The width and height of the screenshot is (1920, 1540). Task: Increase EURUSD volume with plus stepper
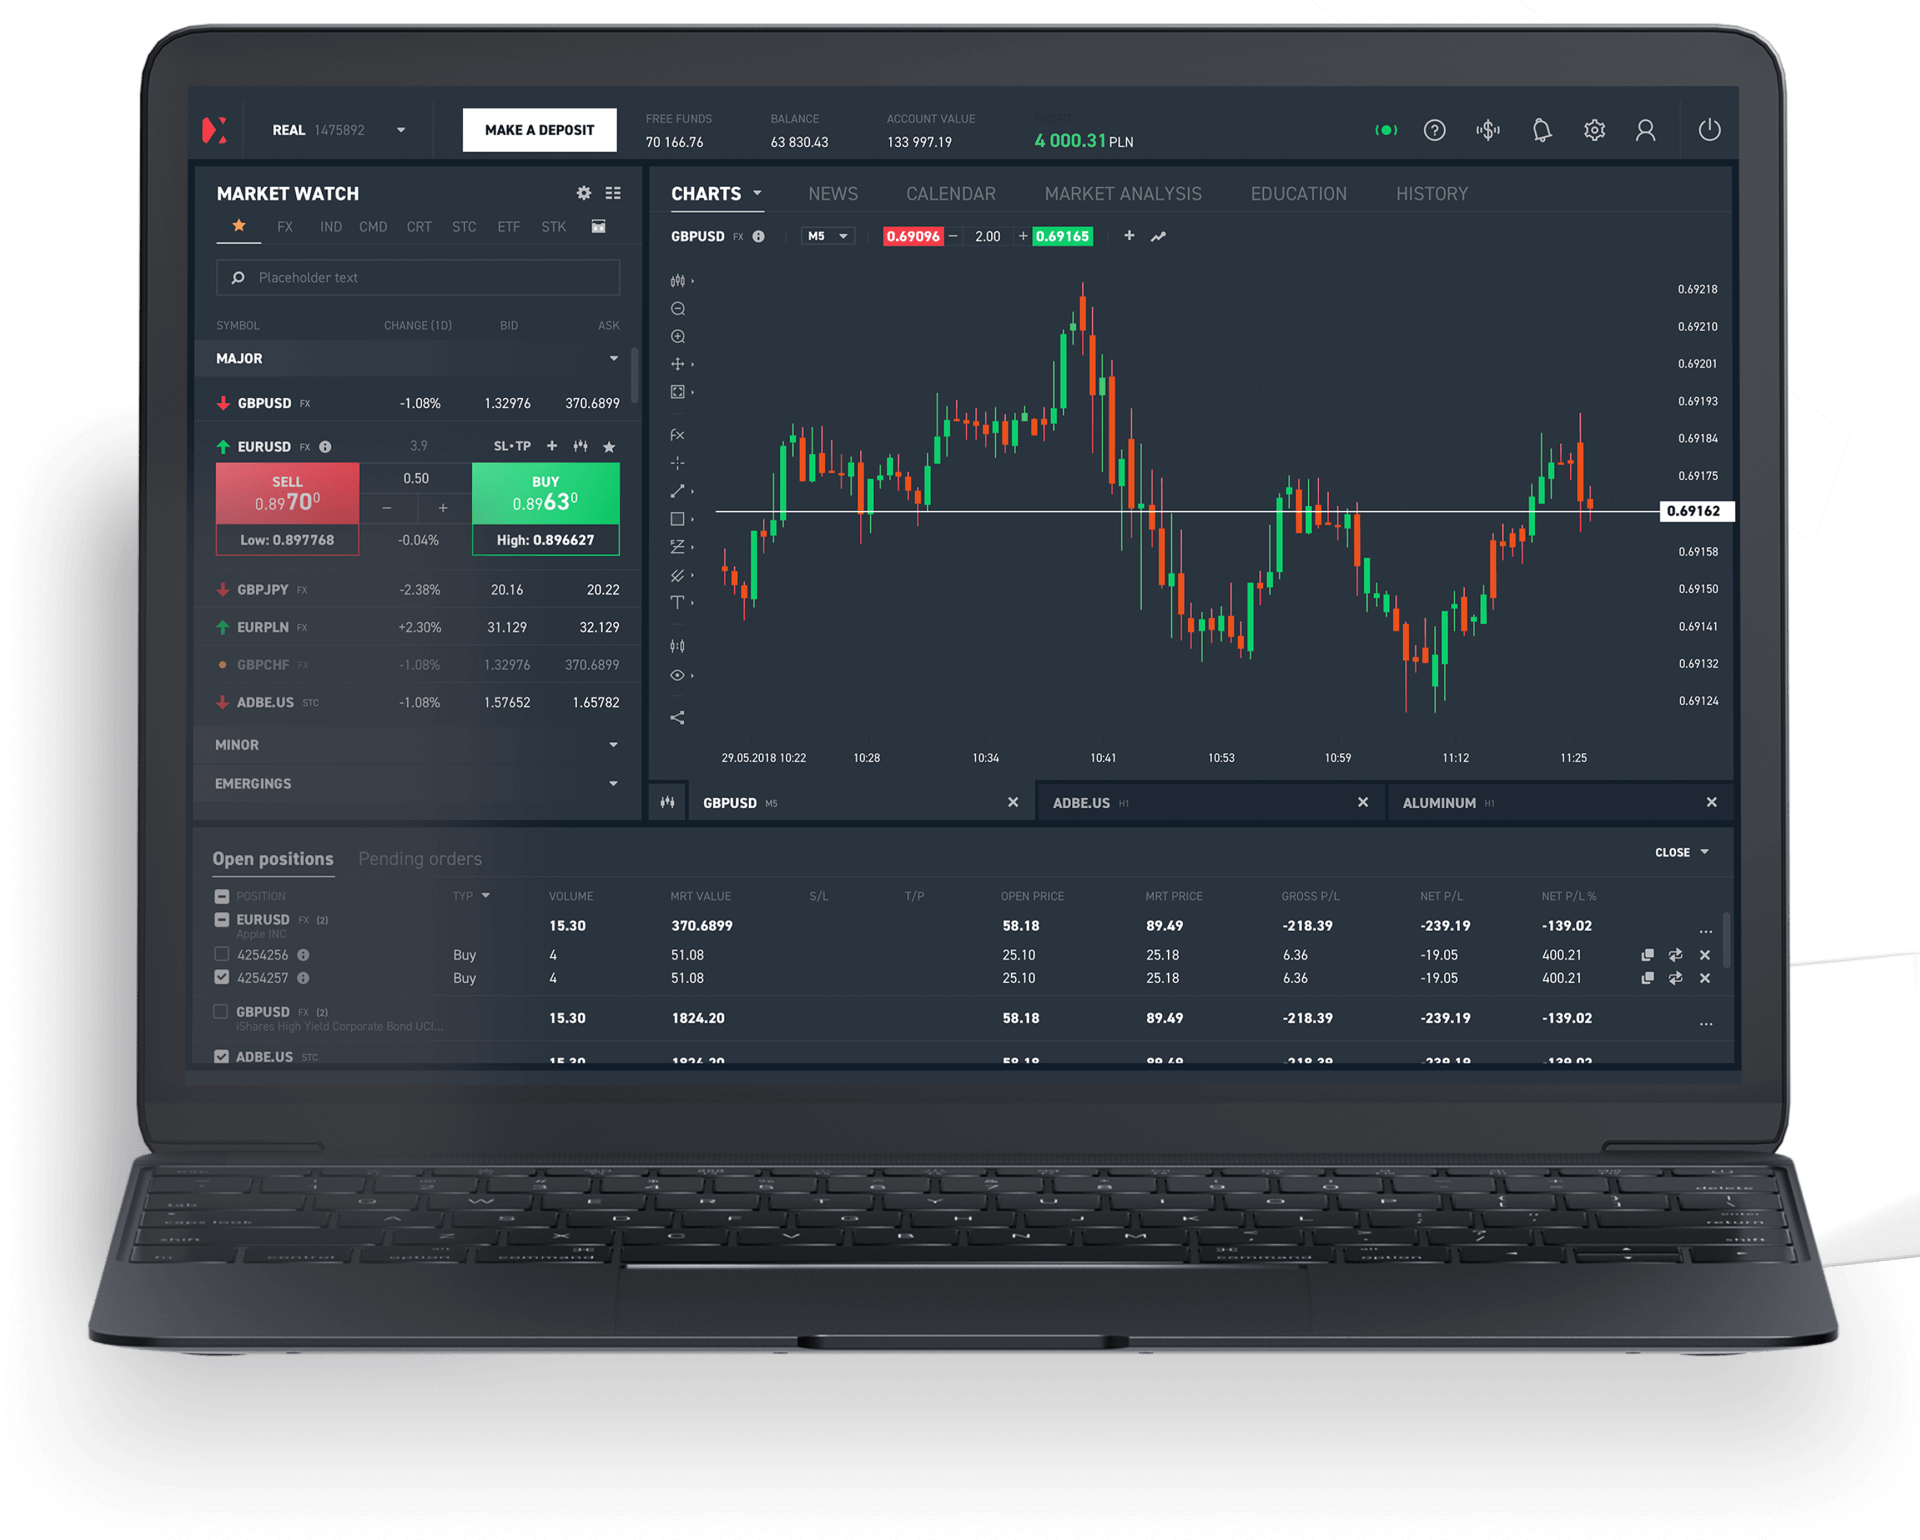click(443, 508)
